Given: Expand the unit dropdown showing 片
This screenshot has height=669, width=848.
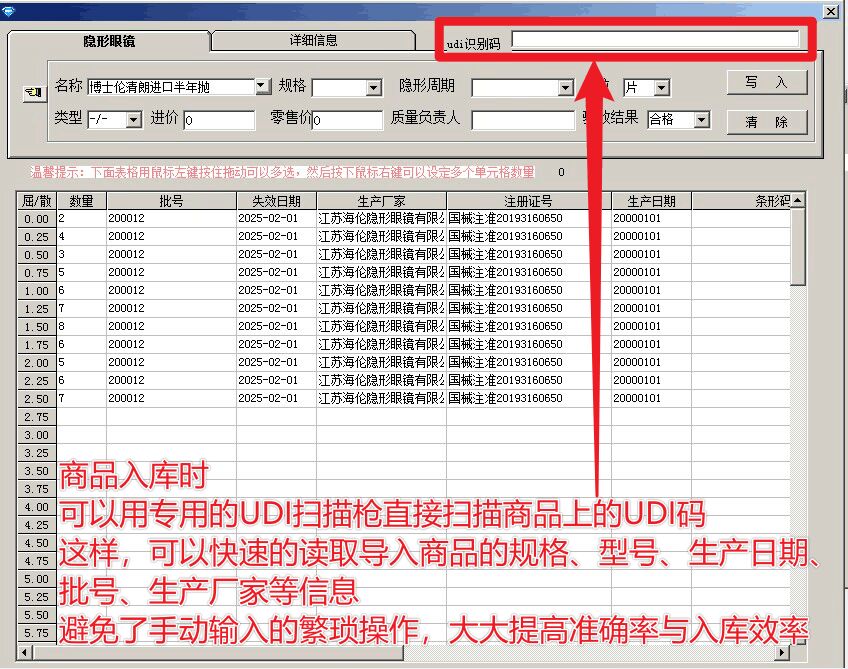Looking at the screenshot, I should [x=661, y=88].
